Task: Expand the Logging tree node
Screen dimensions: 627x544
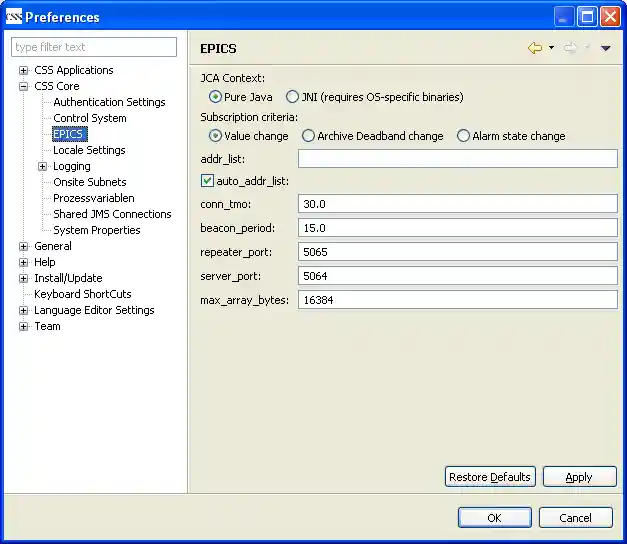Action: tap(43, 166)
